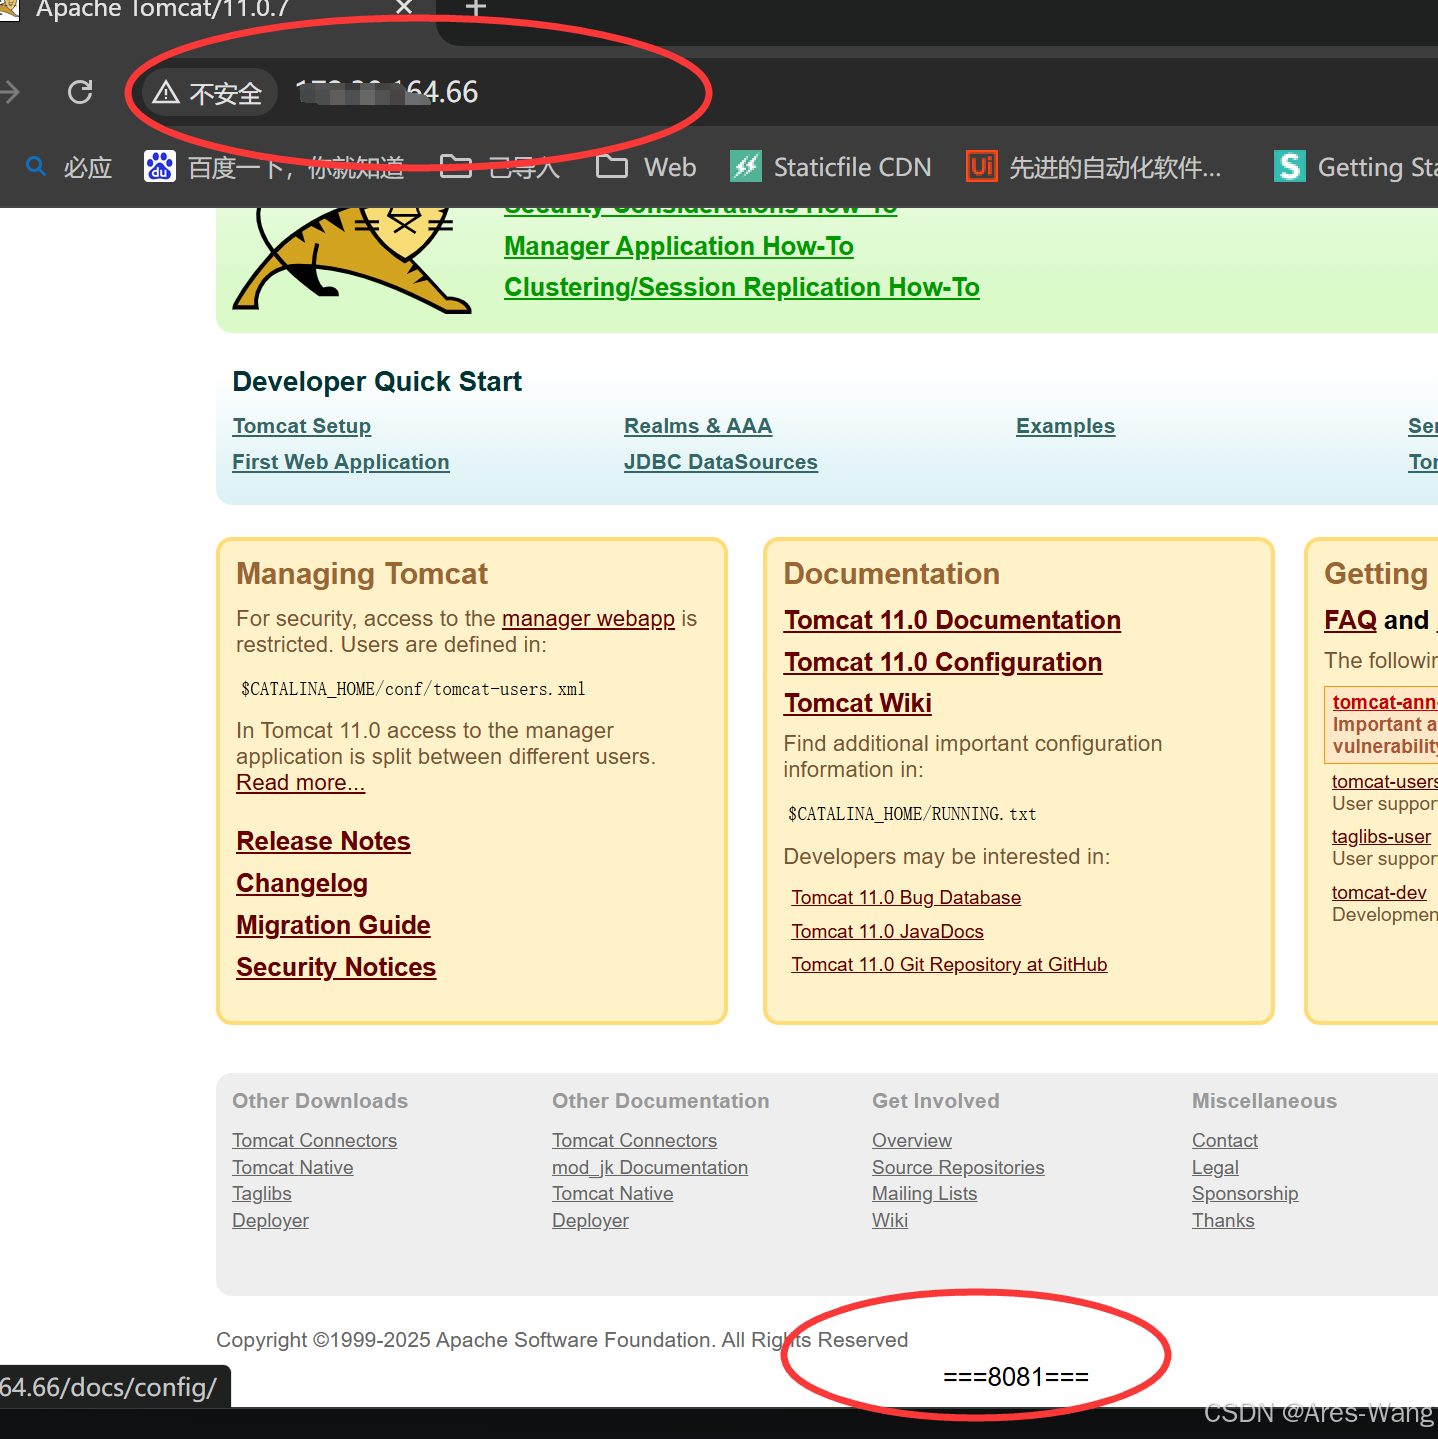Image resolution: width=1438 pixels, height=1439 pixels.
Task: Open the Wiki link under Get Involved
Action: click(890, 1221)
